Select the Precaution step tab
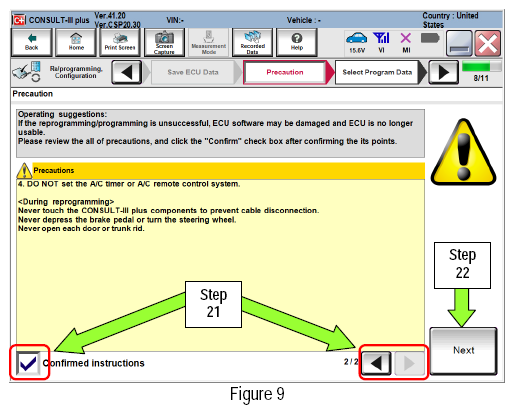Image resolution: width=514 pixels, height=414 pixels. (x=285, y=72)
